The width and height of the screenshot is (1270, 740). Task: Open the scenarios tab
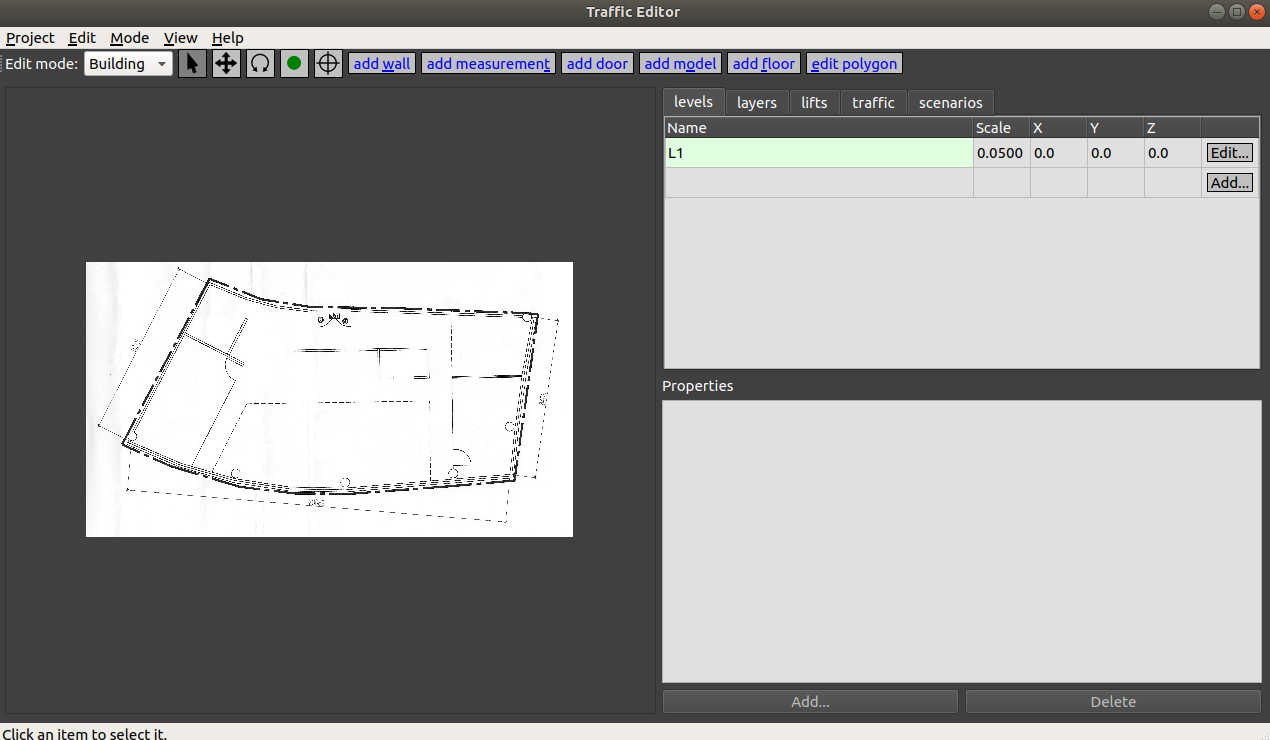950,102
